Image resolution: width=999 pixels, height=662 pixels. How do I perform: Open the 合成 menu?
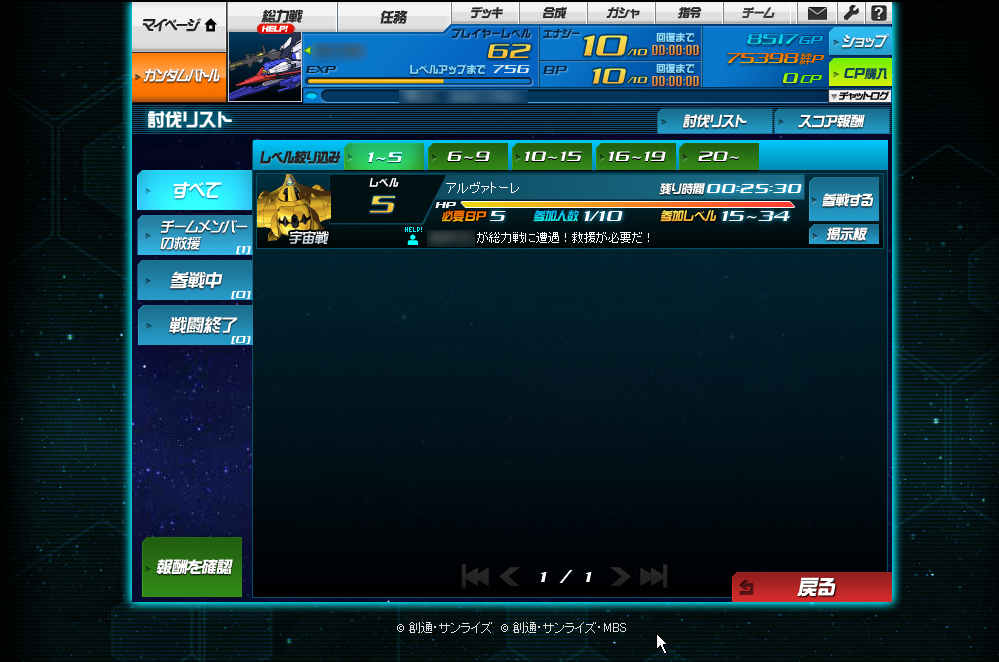click(x=554, y=13)
